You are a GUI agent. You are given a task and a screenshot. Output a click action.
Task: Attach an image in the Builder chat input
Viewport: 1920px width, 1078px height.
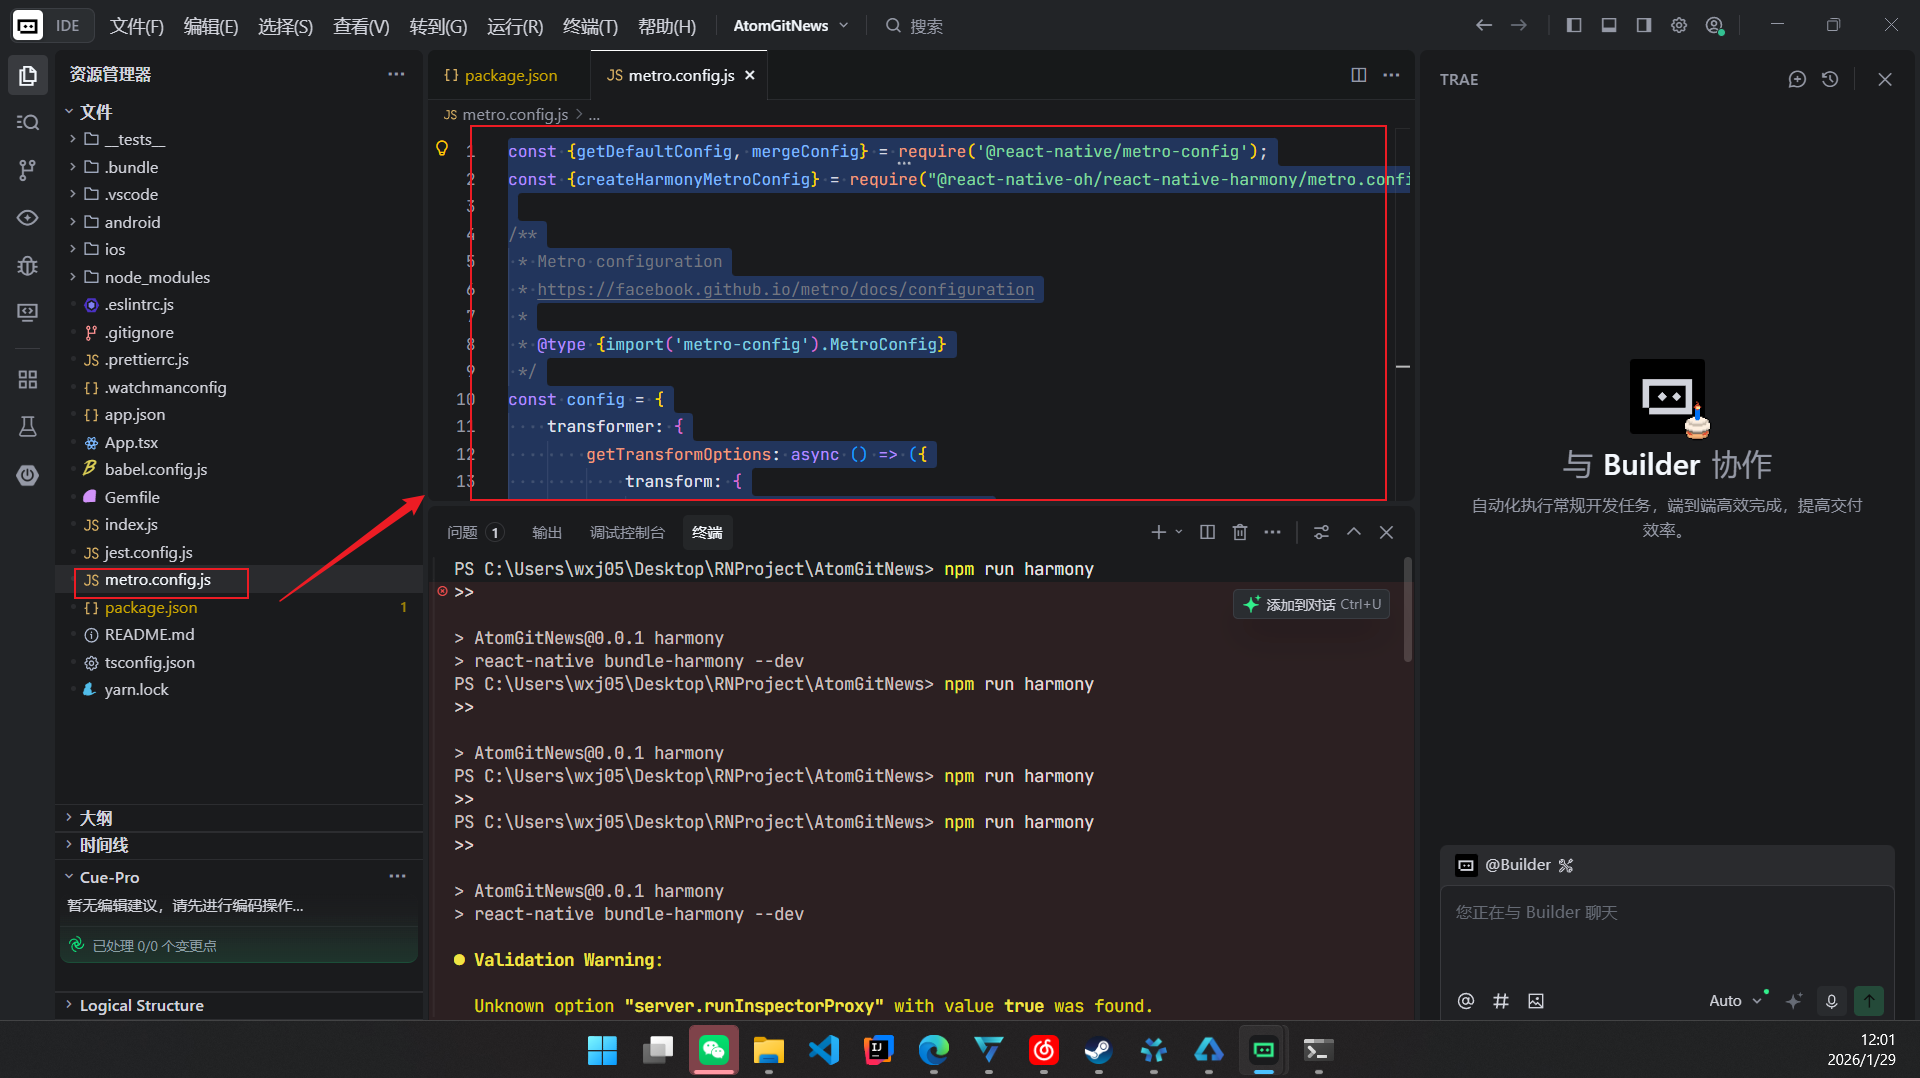click(1536, 1000)
